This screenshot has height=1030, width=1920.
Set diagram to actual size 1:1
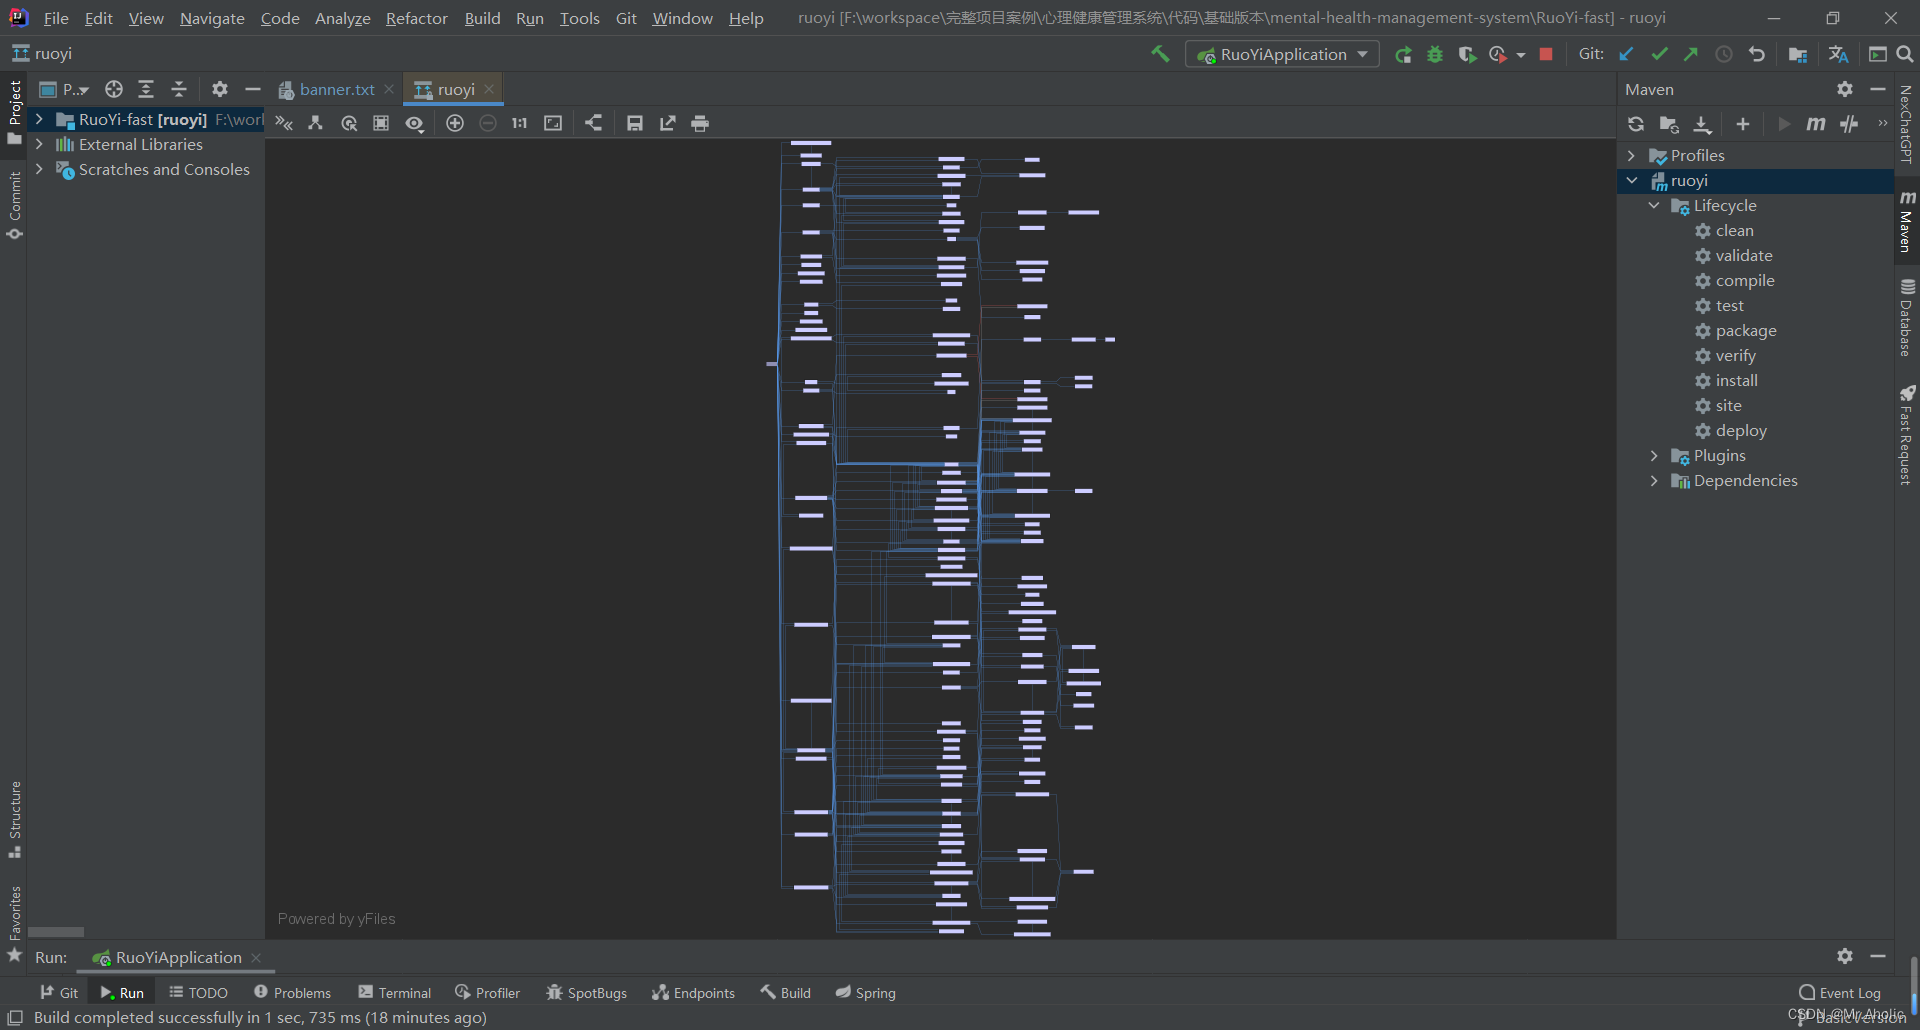tap(519, 123)
